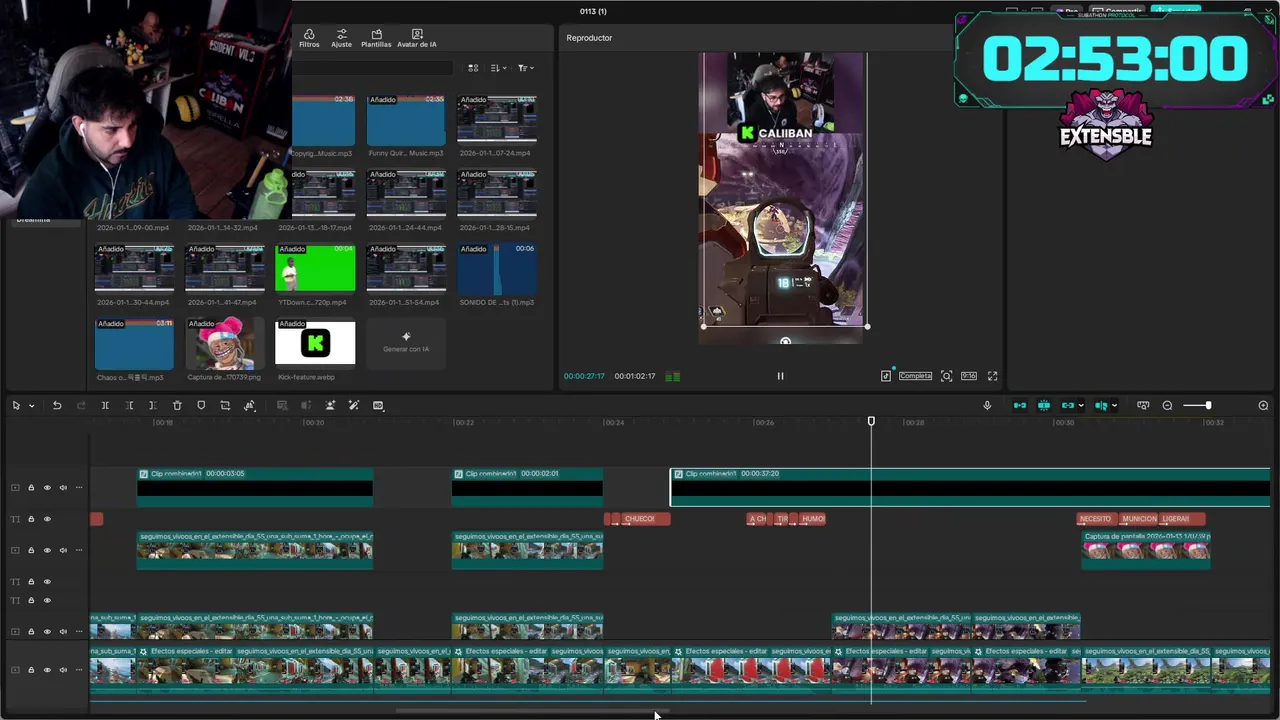Viewport: 1280px width, 720px height.
Task: Trim clip start to playhead
Action: click(129, 405)
